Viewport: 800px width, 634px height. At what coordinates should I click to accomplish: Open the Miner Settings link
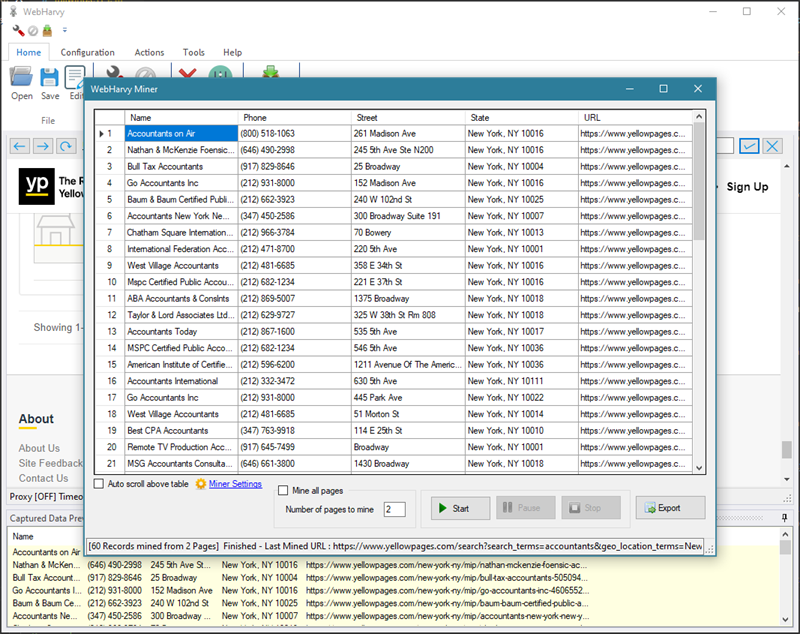(x=235, y=484)
